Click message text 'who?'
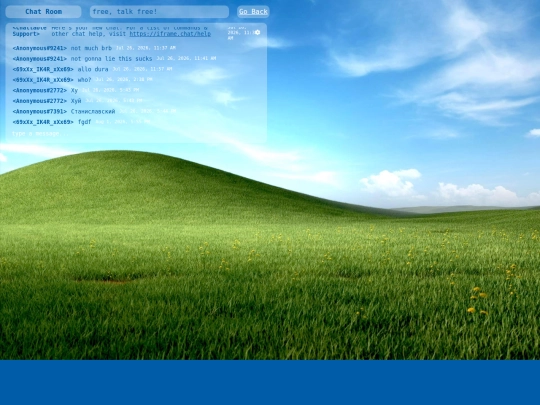This screenshot has width=540, height=405. 84,80
